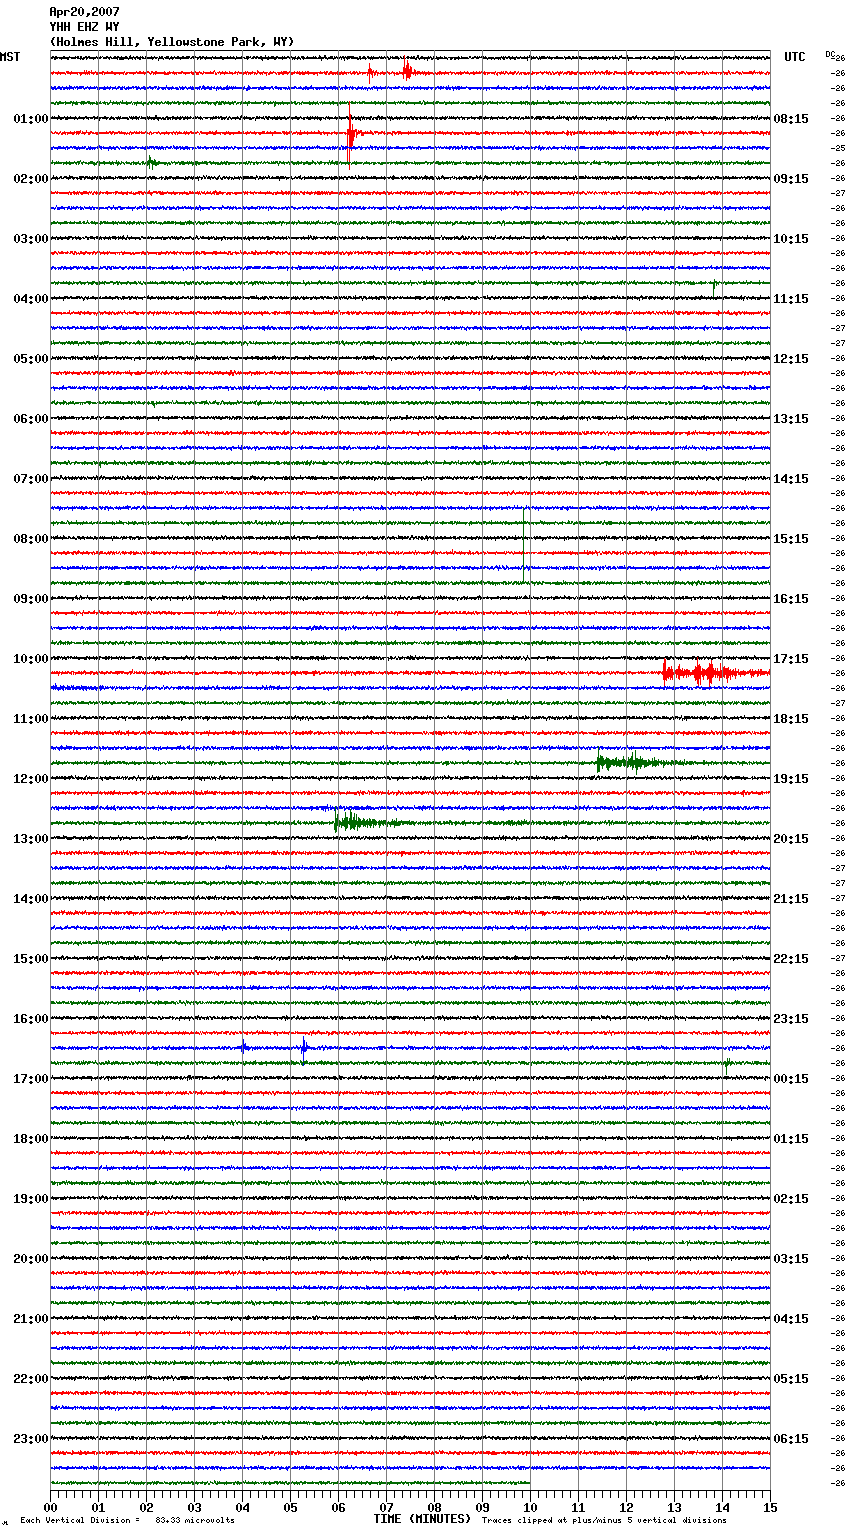The width and height of the screenshot is (850, 1534).
Task: Click the Traces clipped at plus/minus 5 divisions note
Action: pyautogui.click(x=604, y=1521)
